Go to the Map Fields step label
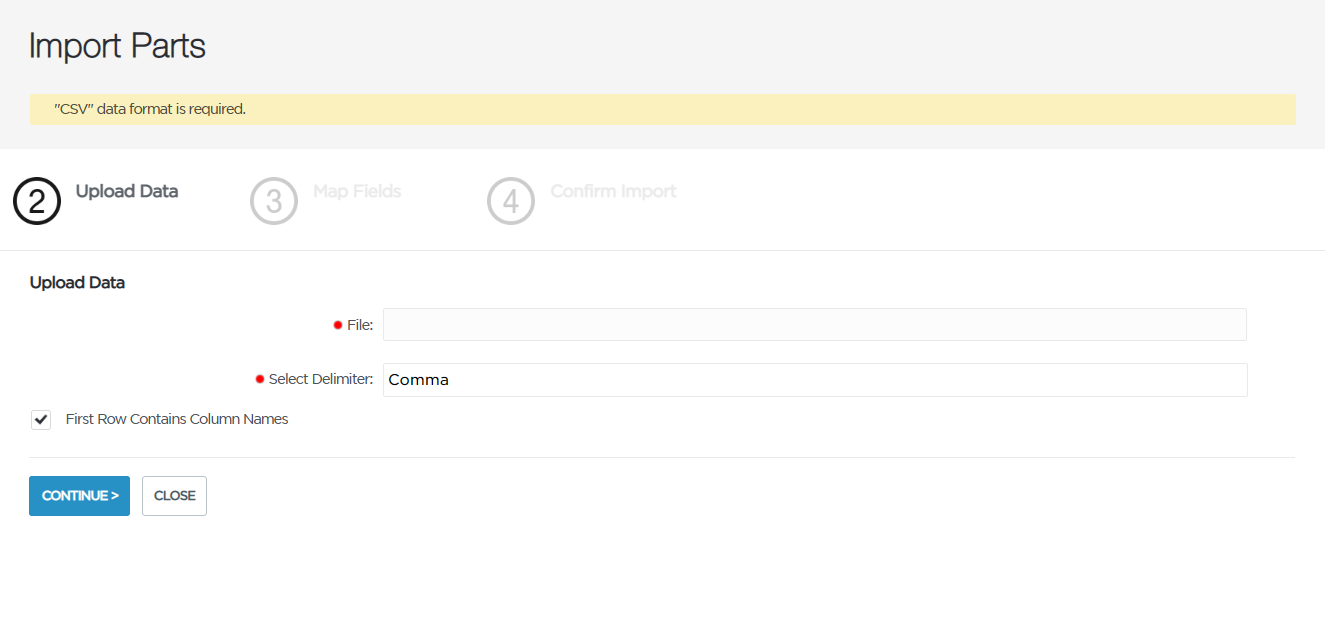1325x628 pixels. (357, 191)
